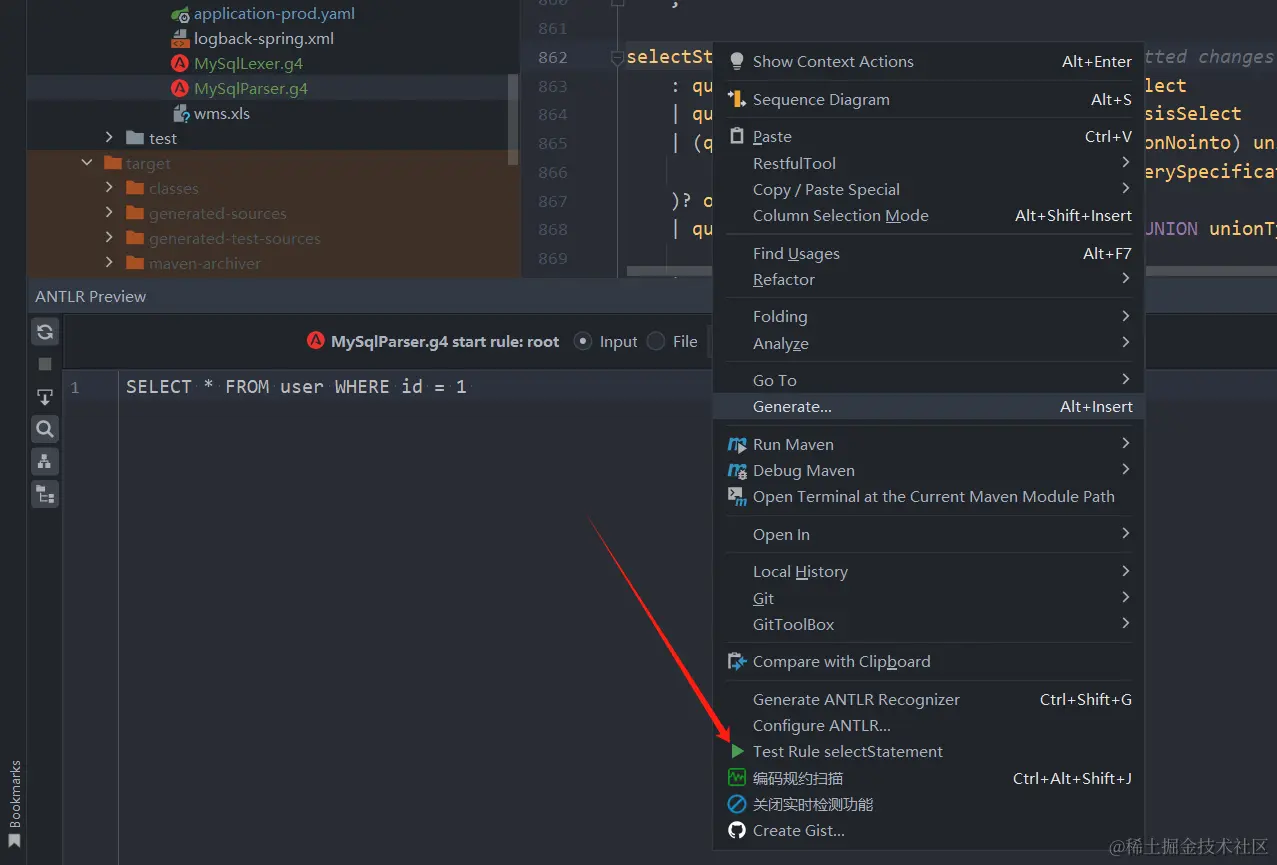Expand the generated-sources folder

[x=110, y=213]
